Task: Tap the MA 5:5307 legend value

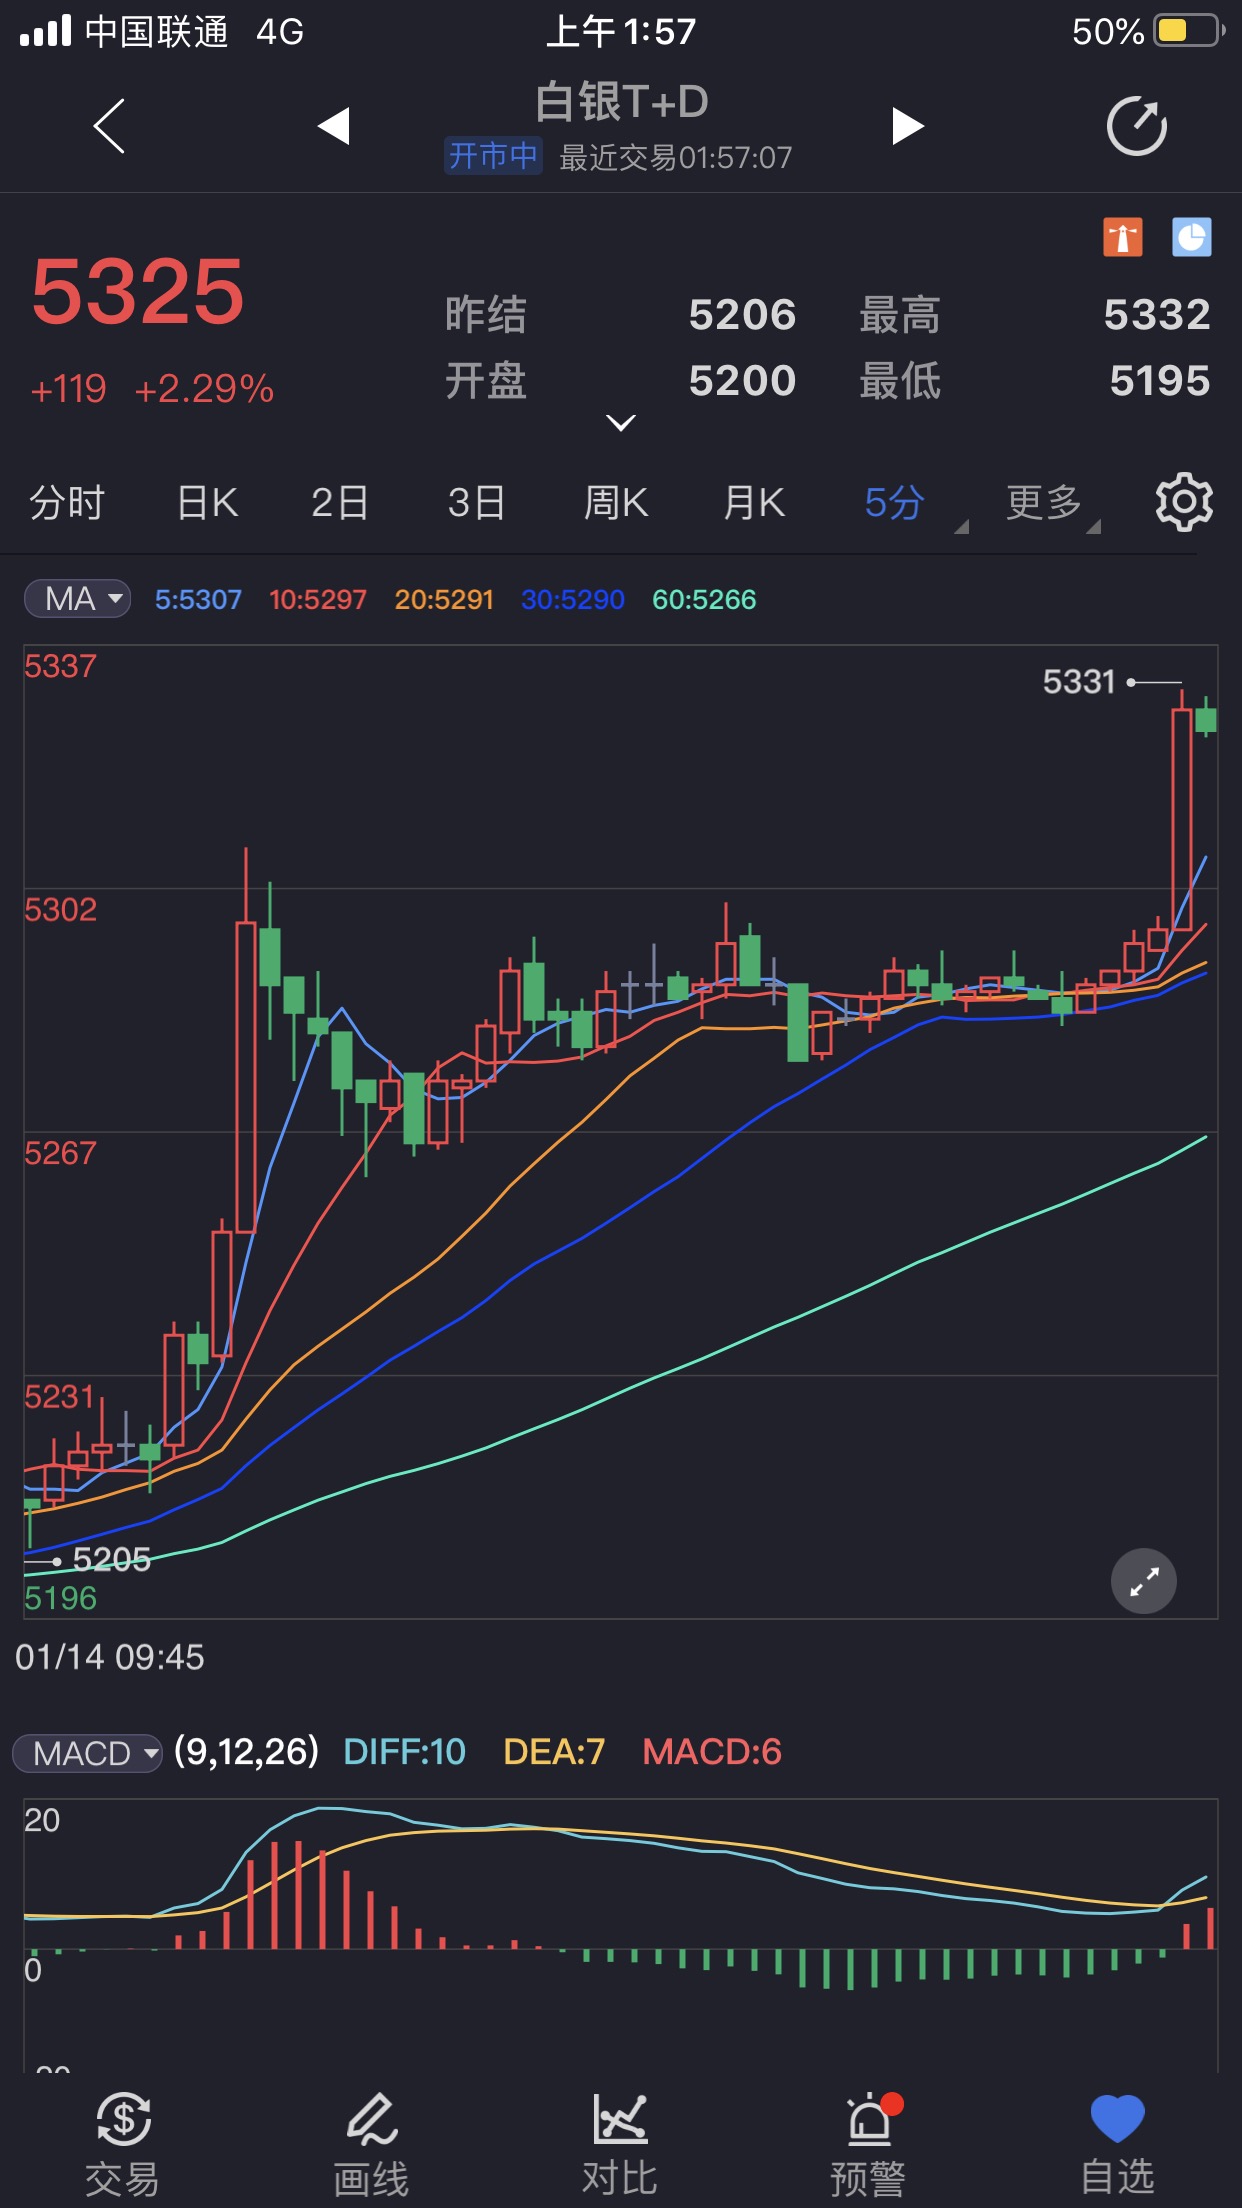Action: coord(198,600)
